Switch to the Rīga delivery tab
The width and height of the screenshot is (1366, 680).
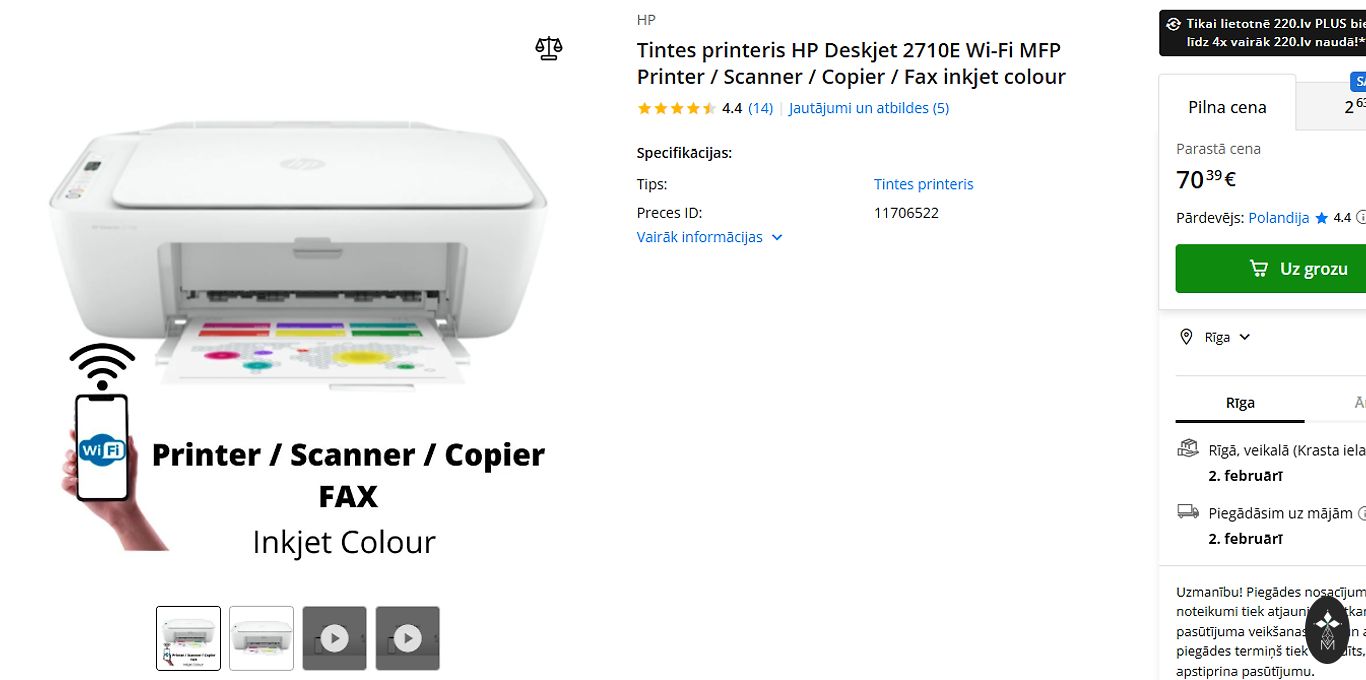(x=1240, y=403)
